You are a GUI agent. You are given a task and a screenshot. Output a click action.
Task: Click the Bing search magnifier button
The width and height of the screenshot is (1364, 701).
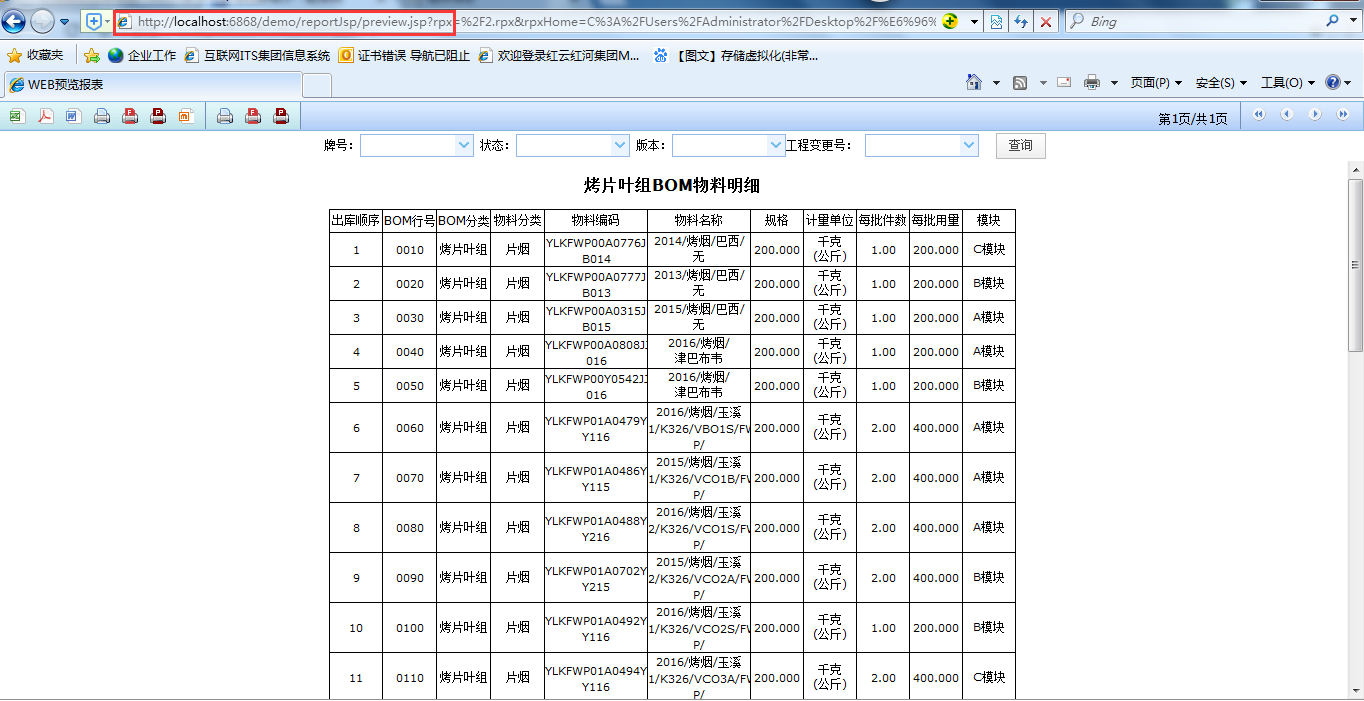(x=1334, y=21)
